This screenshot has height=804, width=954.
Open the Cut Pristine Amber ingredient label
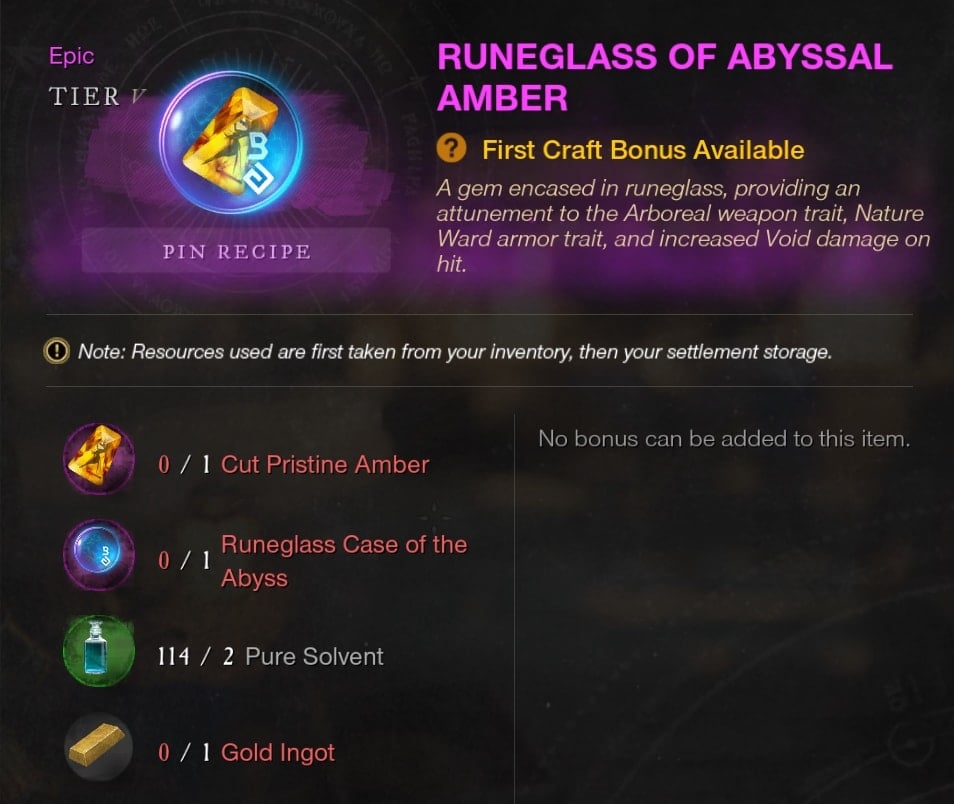tap(325, 464)
